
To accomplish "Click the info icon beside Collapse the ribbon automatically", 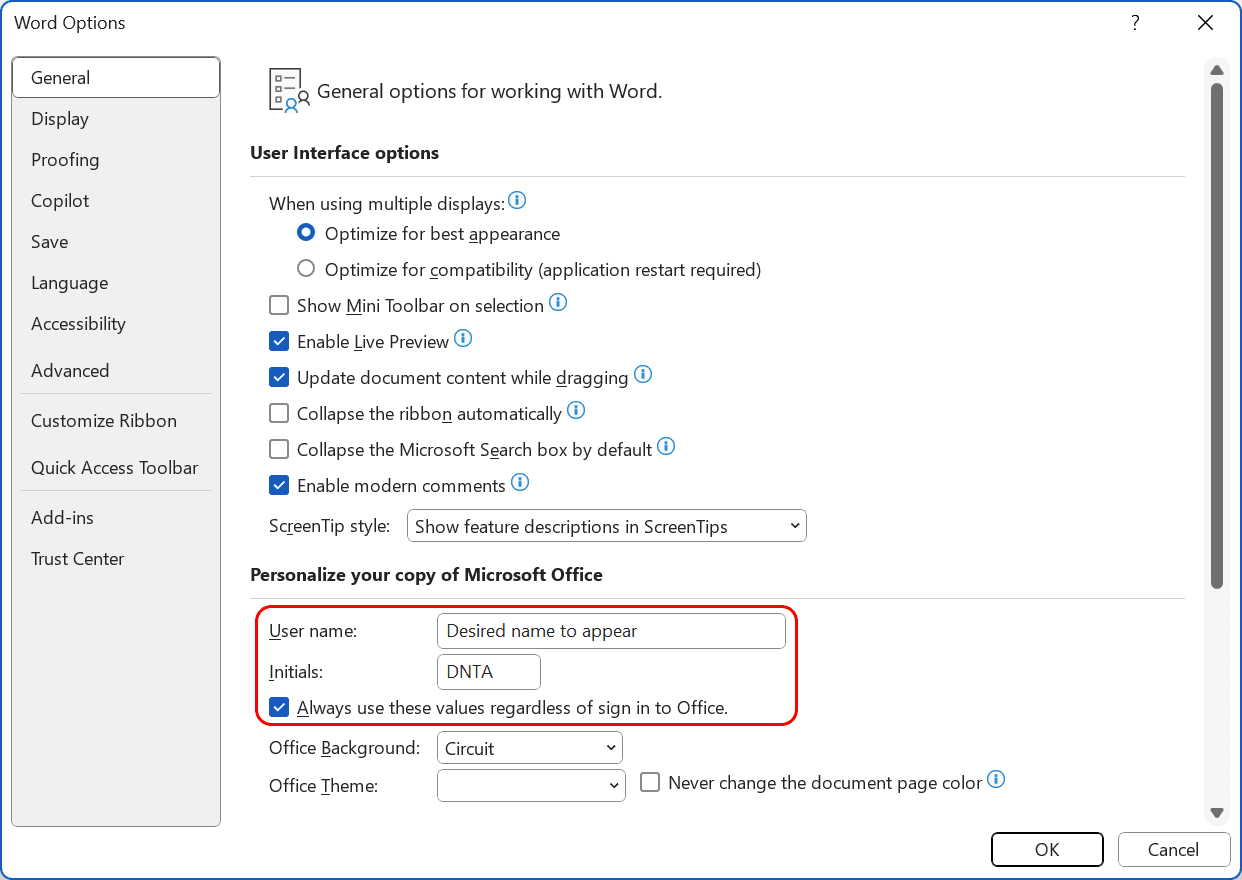I will pyautogui.click(x=576, y=411).
